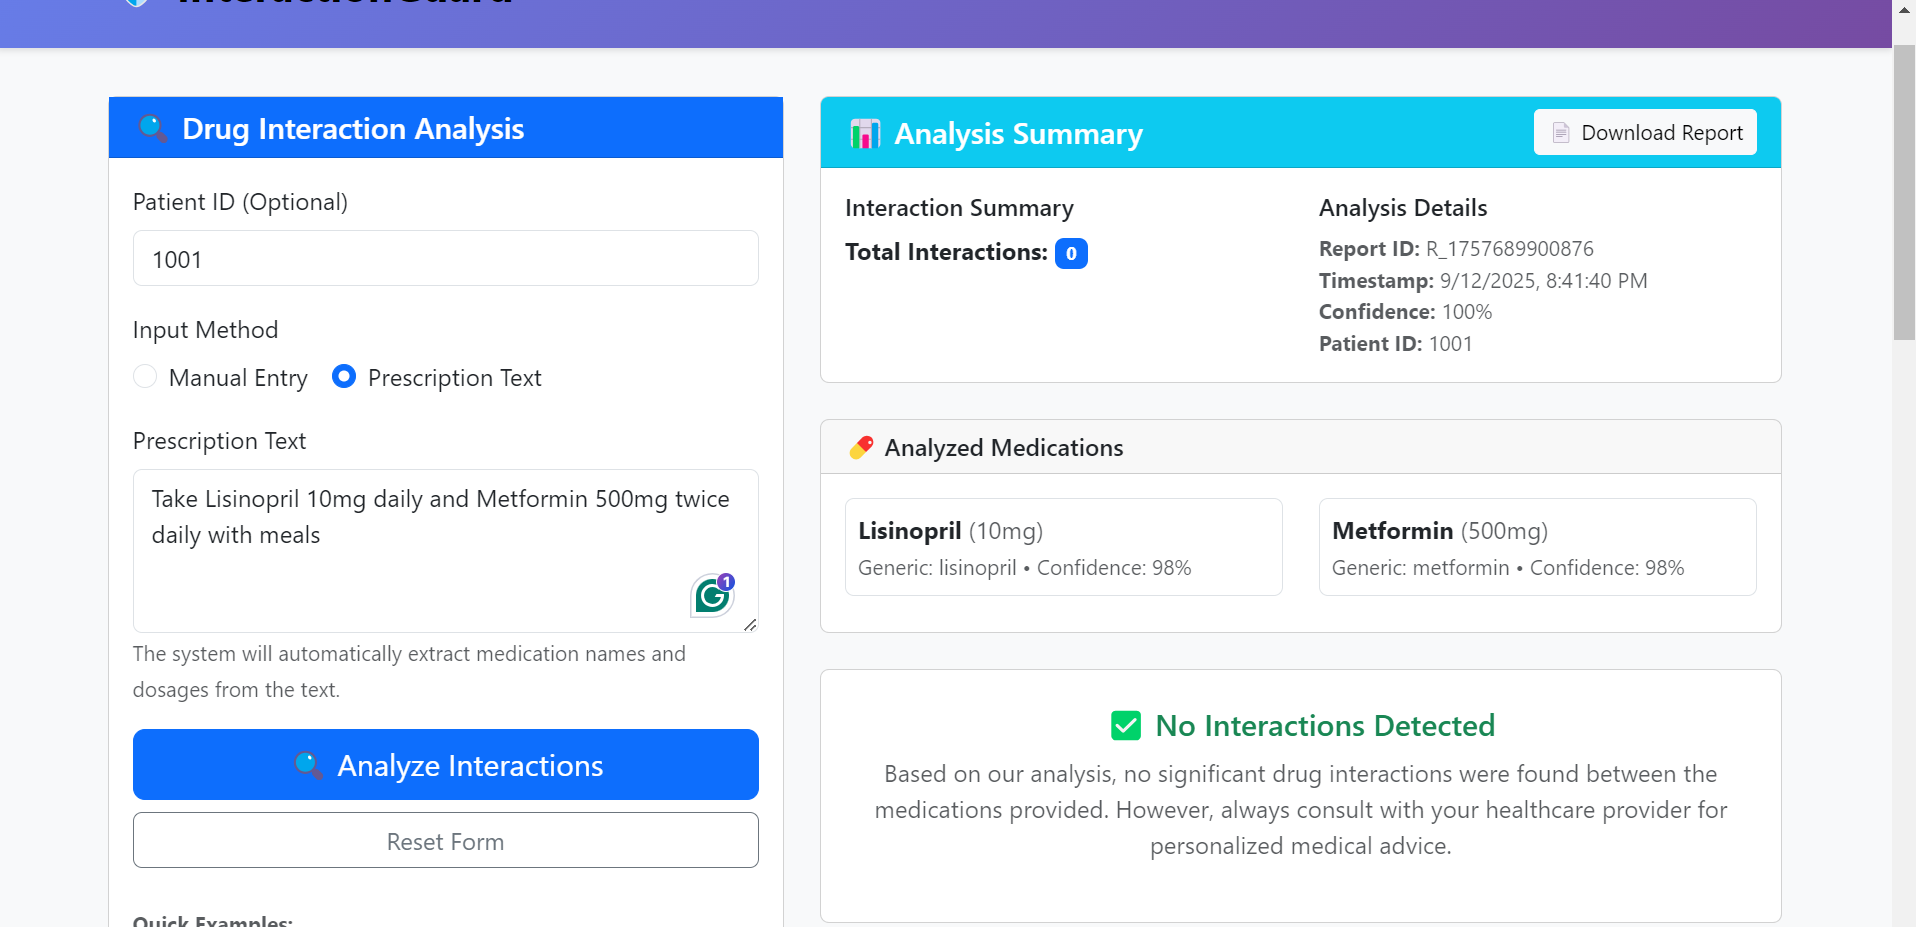
Task: Click the textarea resize handle corner
Action: [750, 624]
